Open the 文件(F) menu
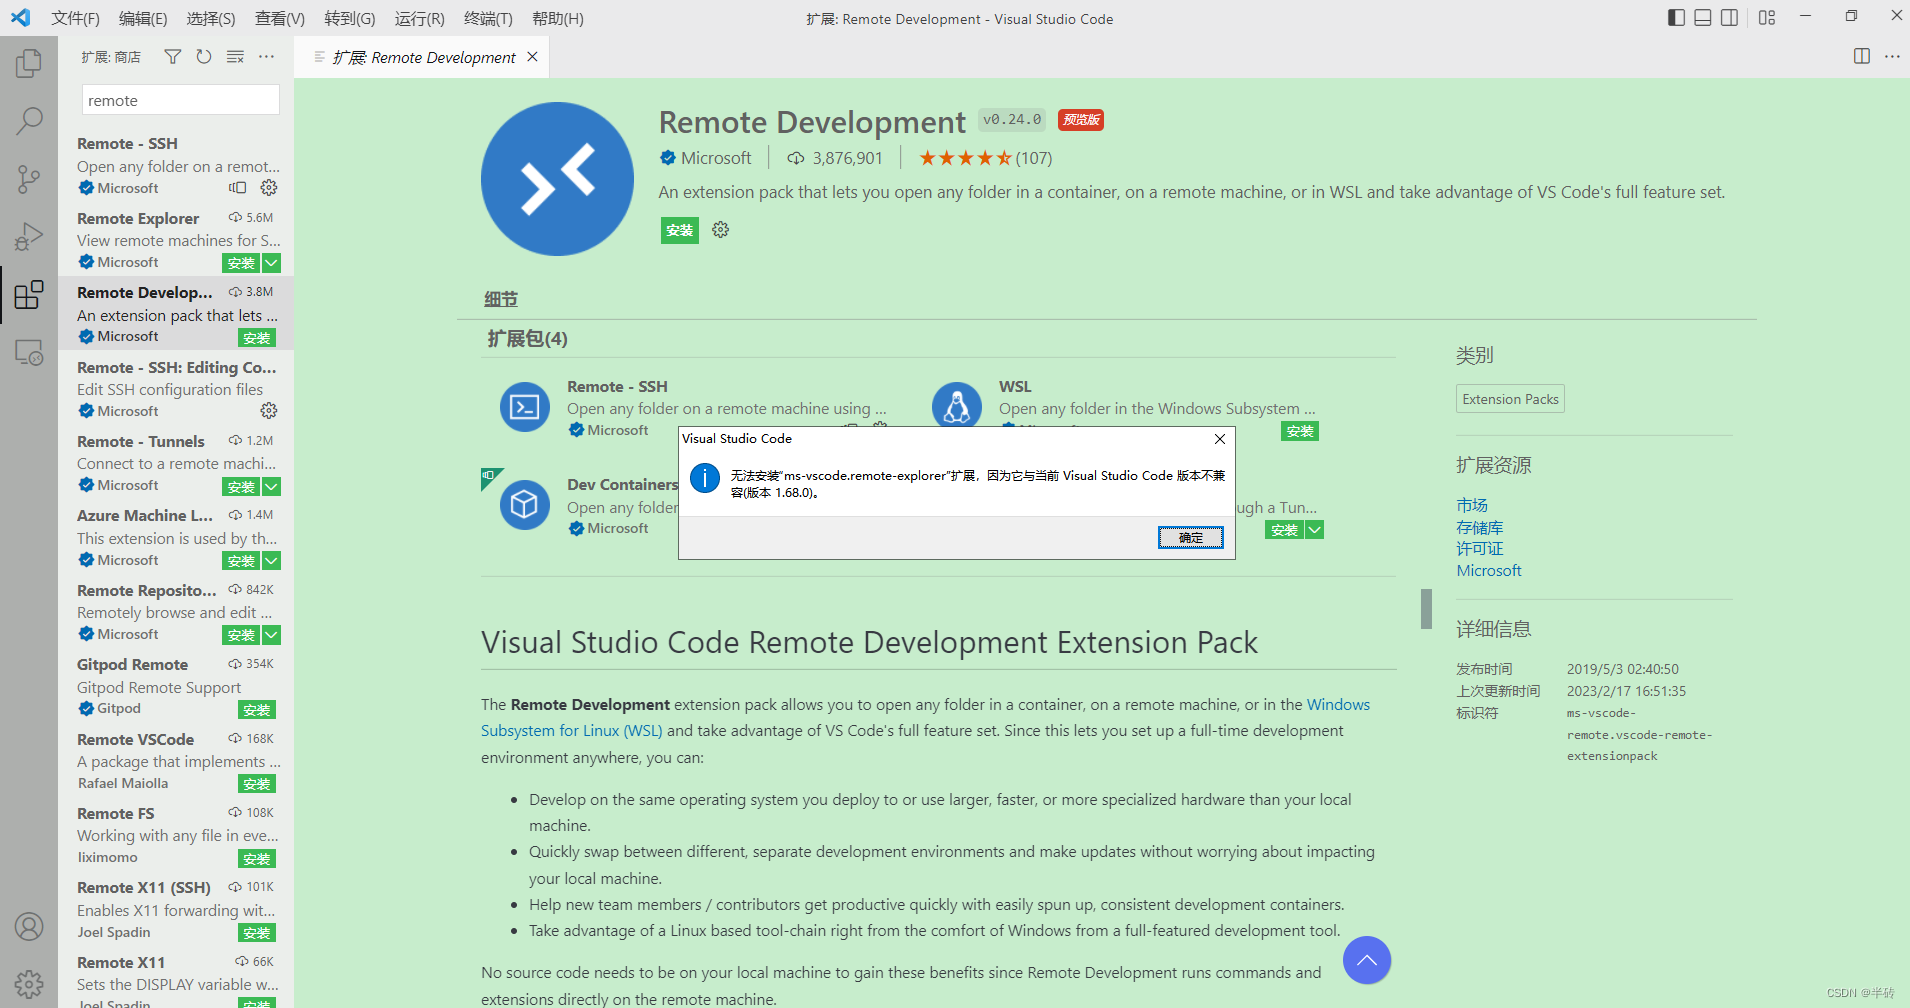 (76, 19)
